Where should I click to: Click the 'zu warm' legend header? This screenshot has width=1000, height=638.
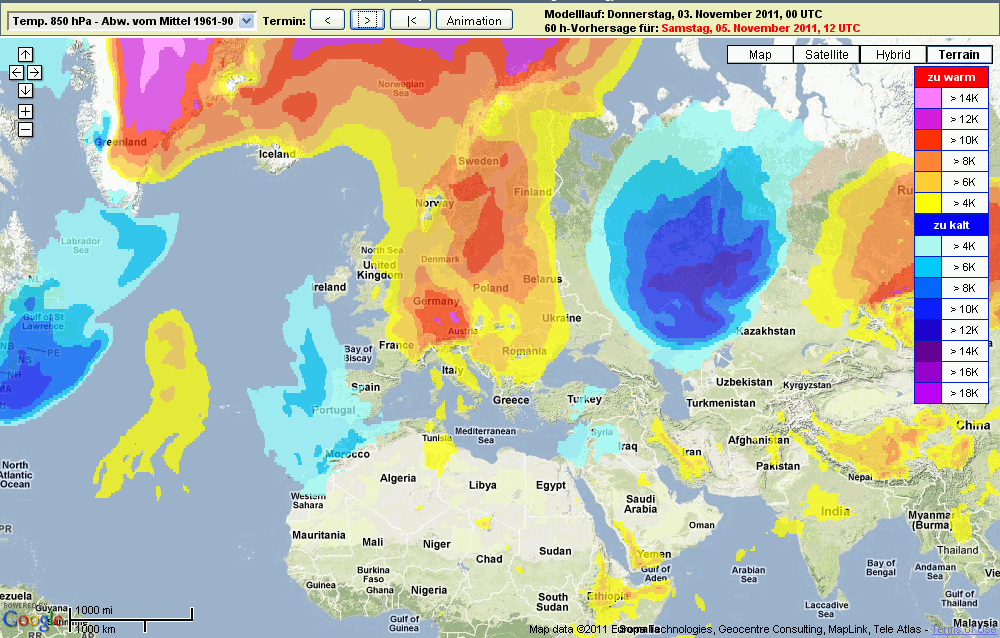click(x=952, y=77)
